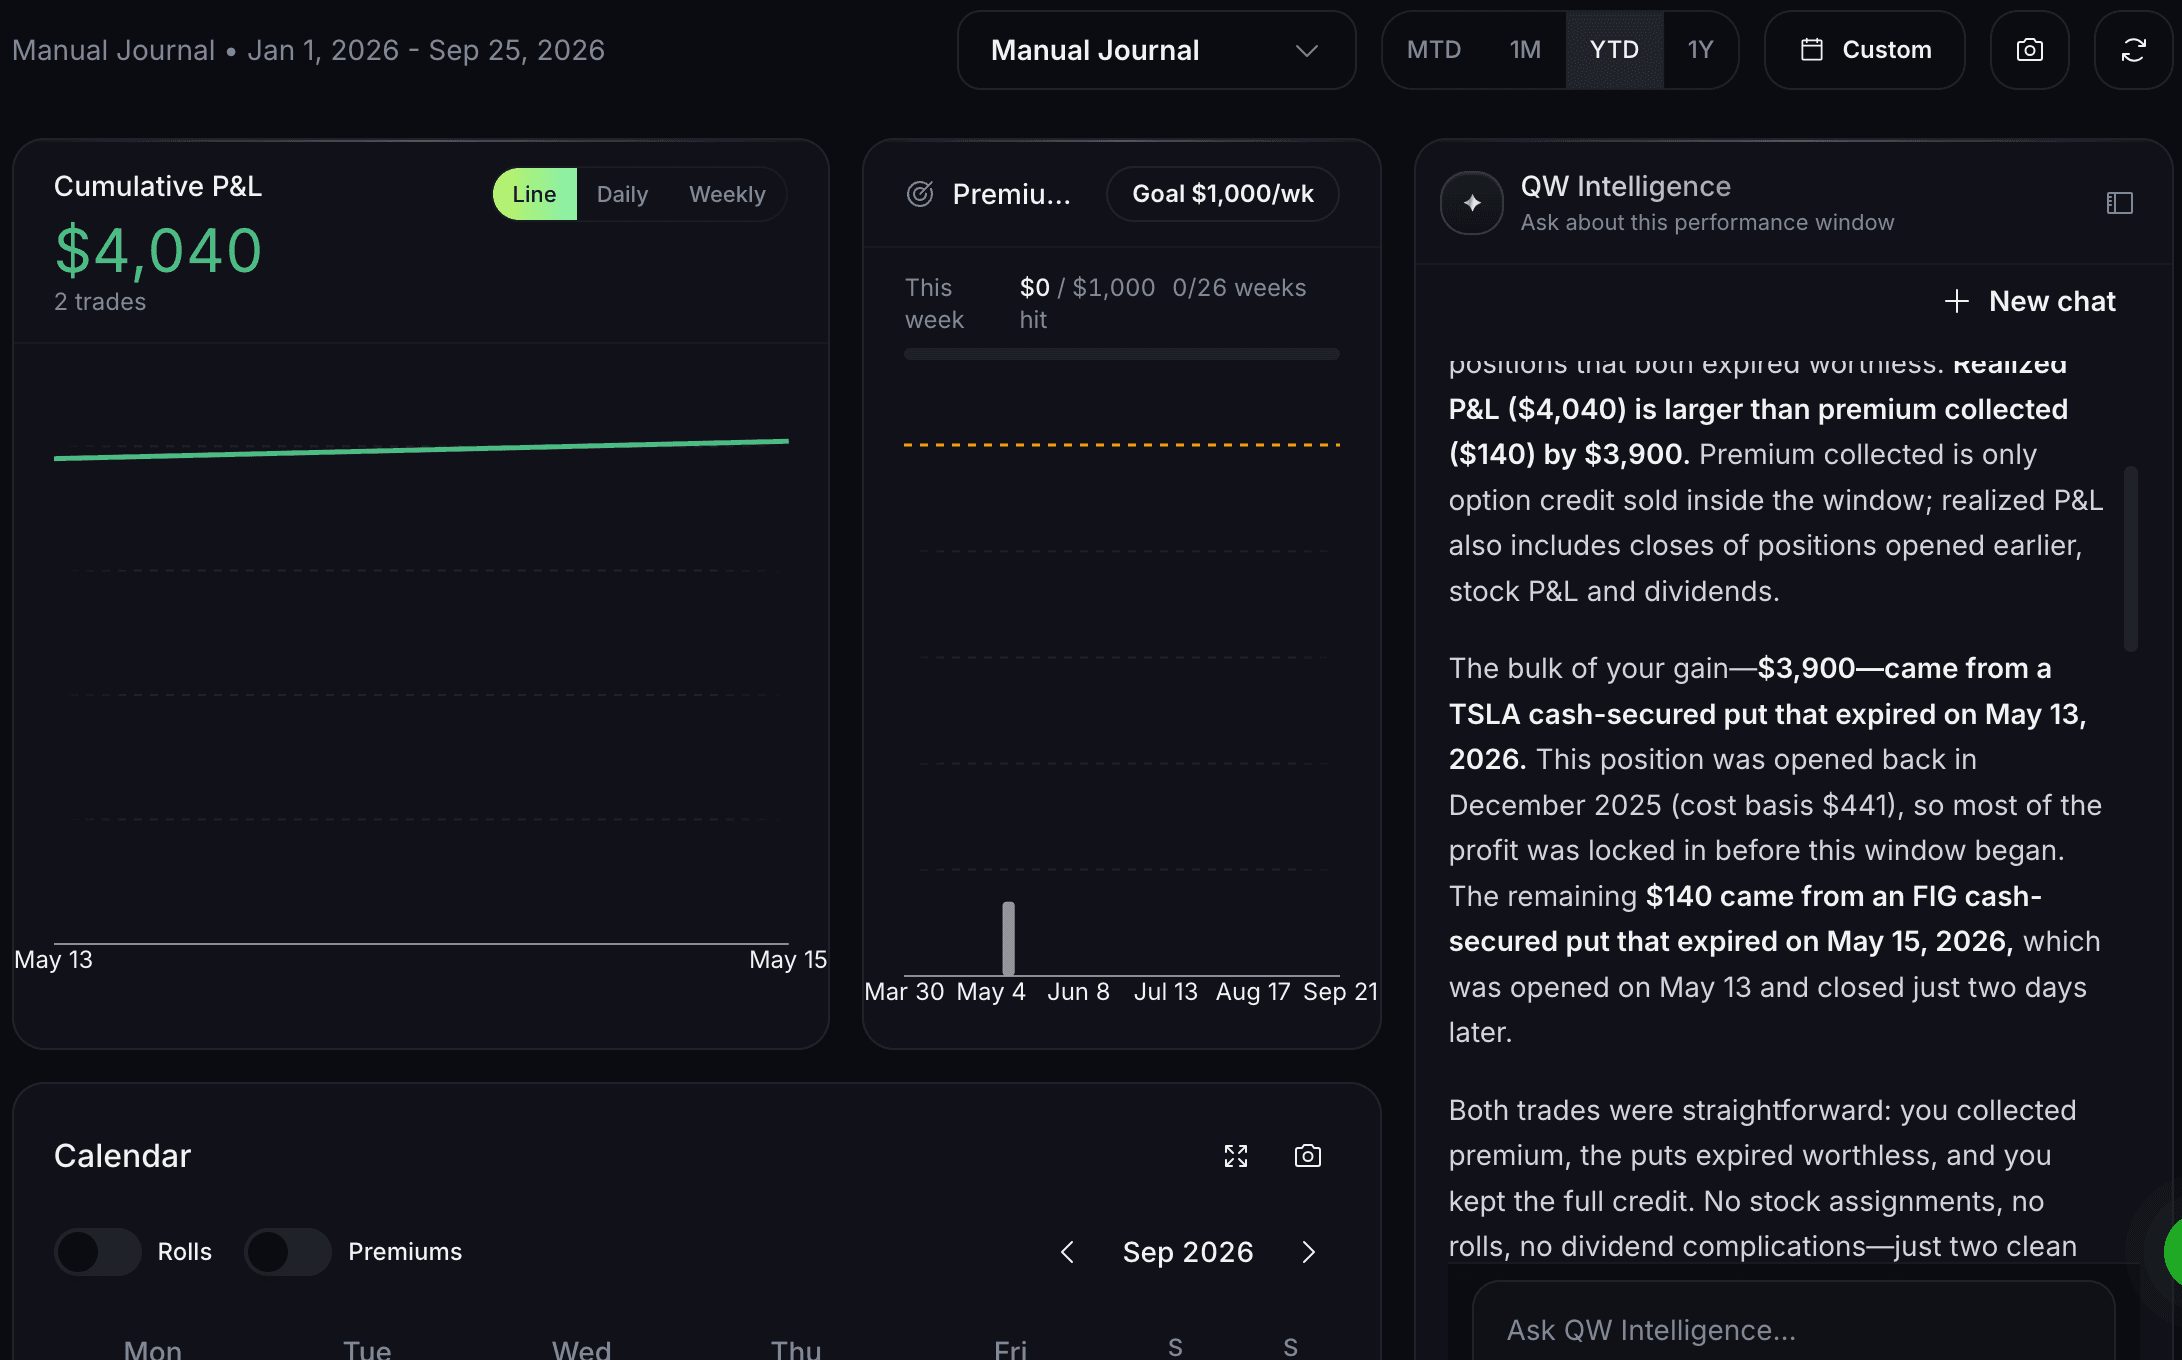Switch Cumulative P&L to Weekly view
Image resolution: width=2182 pixels, height=1360 pixels.
tap(727, 194)
